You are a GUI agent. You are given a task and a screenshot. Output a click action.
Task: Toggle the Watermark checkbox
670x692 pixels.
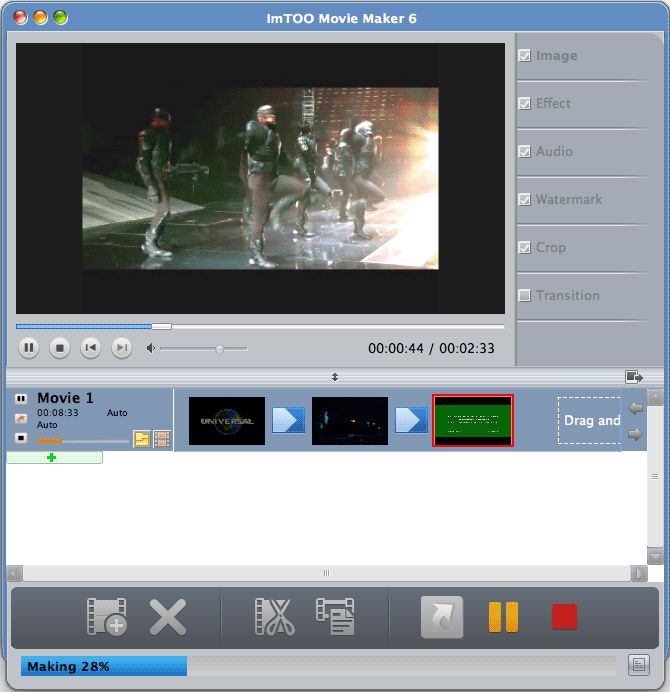(524, 199)
